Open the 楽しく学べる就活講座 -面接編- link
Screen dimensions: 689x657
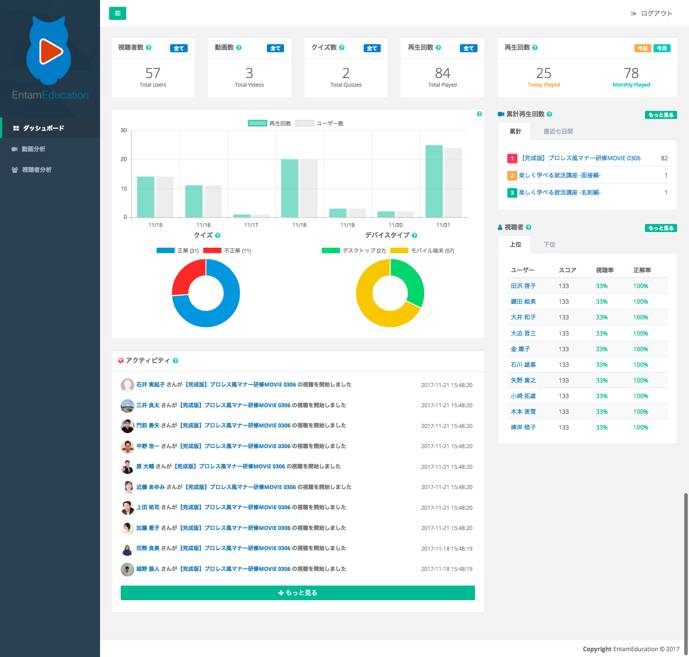(x=560, y=175)
